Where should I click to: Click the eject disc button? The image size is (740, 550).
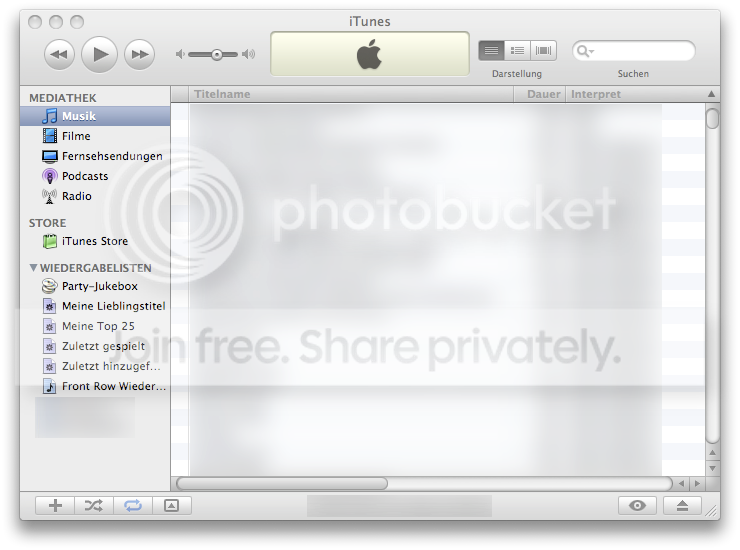(682, 506)
